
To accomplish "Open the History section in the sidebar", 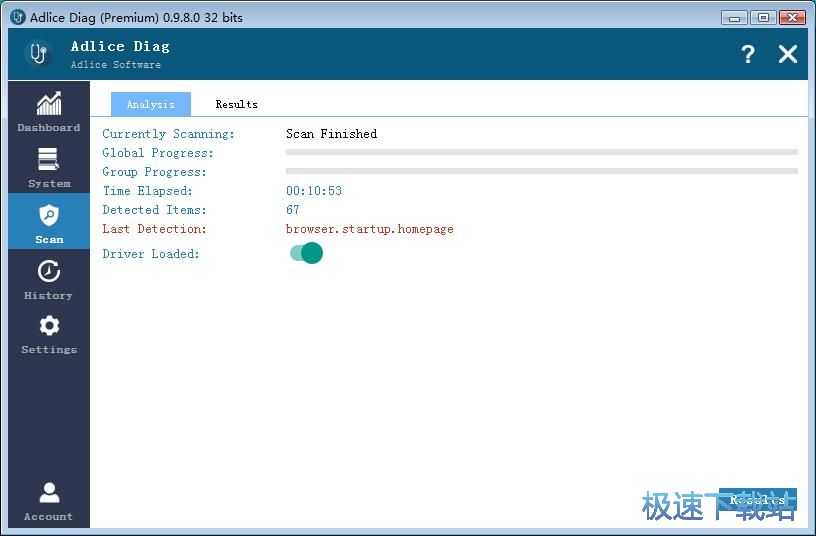I will pyautogui.click(x=49, y=279).
